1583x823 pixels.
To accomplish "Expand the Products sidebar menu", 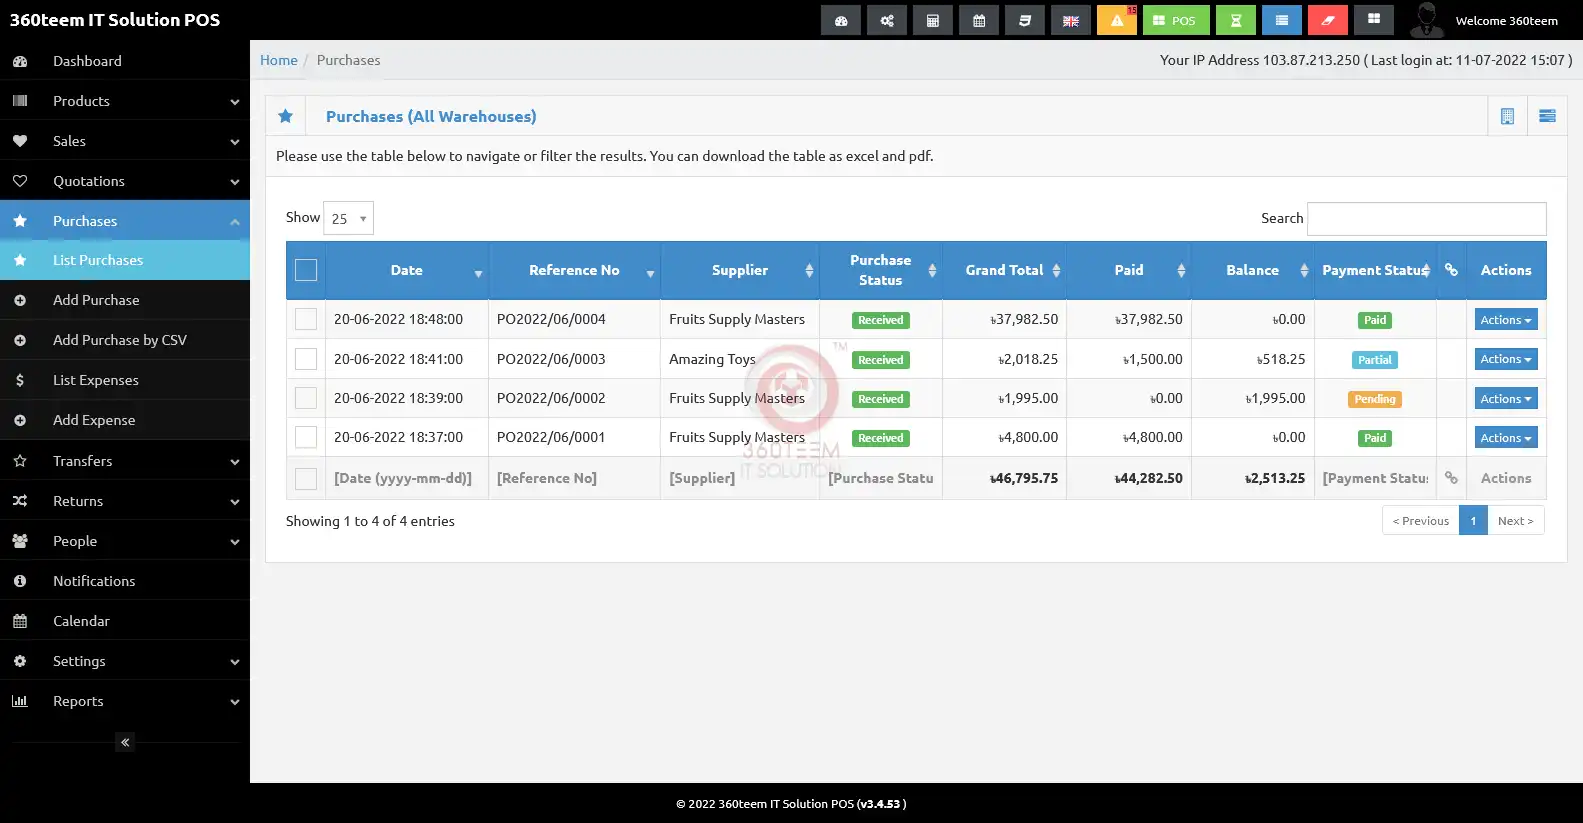I will tap(125, 101).
